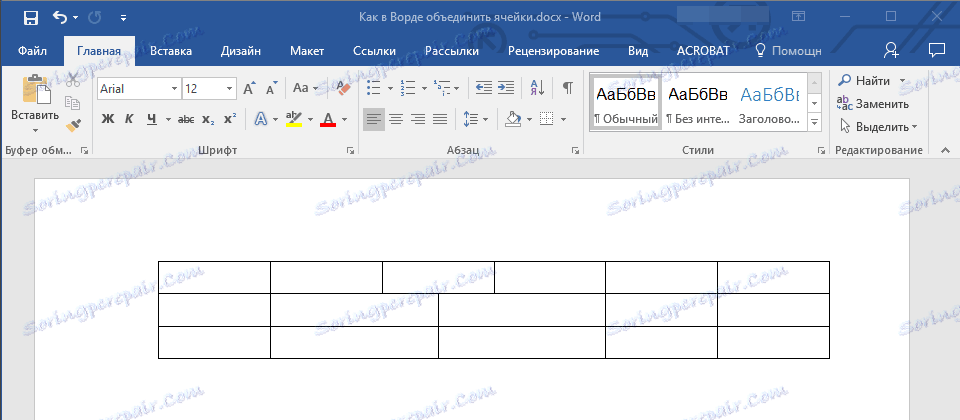
Task: Open the Макет ribbon tab
Action: (x=307, y=51)
